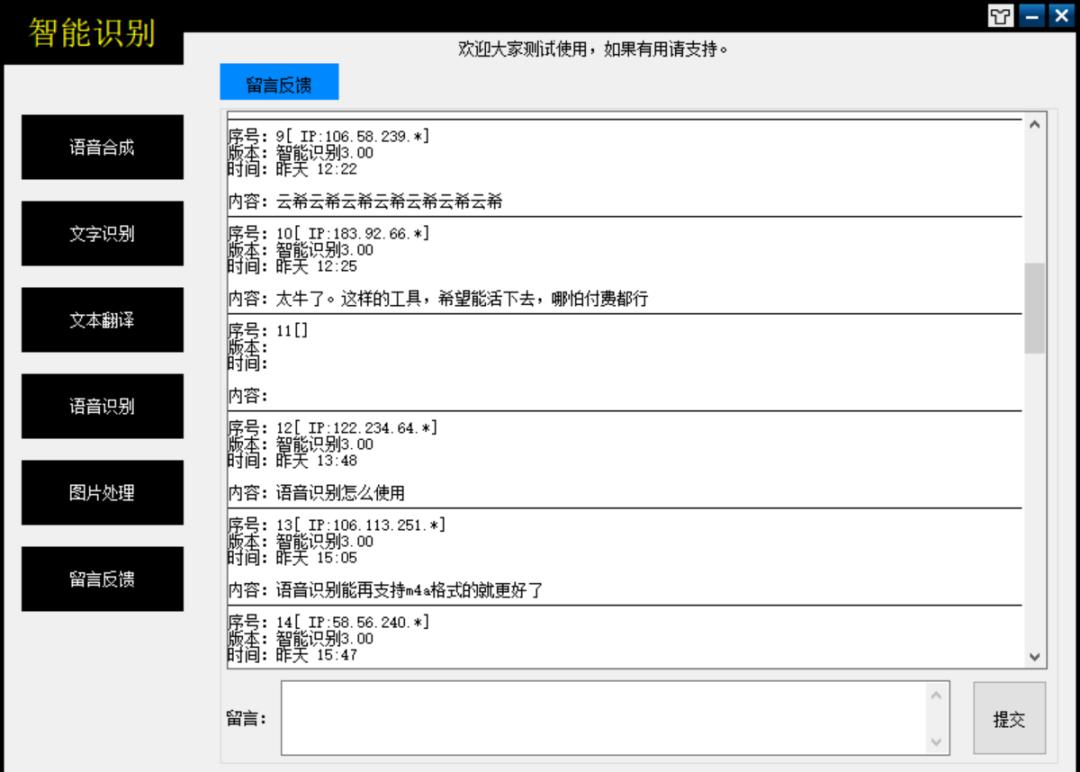
Task: Click the skin/theme icon in title bar
Action: click(x=999, y=15)
